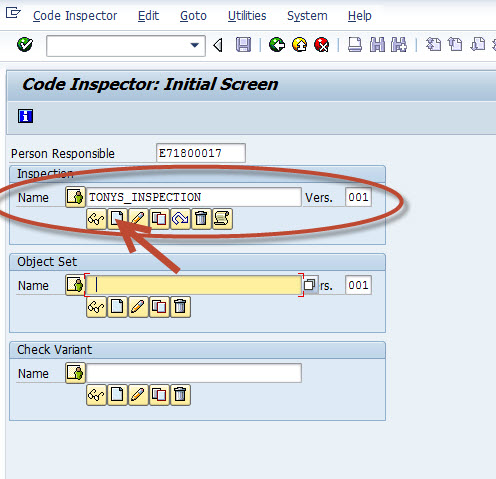
Task: Open the Goto menu
Action: pos(193,16)
